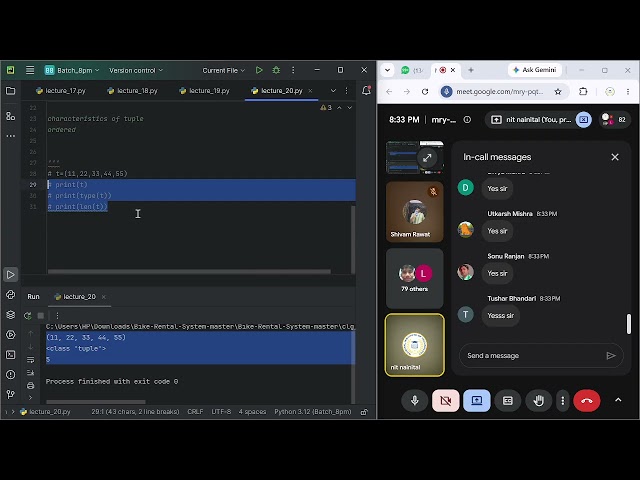Viewport: 640px width, 480px height.
Task: Print the Run console output
Action: (31, 385)
